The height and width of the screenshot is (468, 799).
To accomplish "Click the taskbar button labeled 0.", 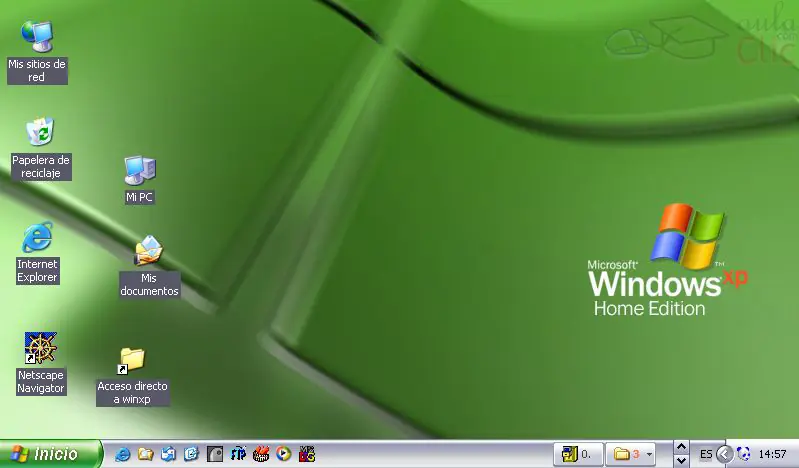I will (578, 454).
